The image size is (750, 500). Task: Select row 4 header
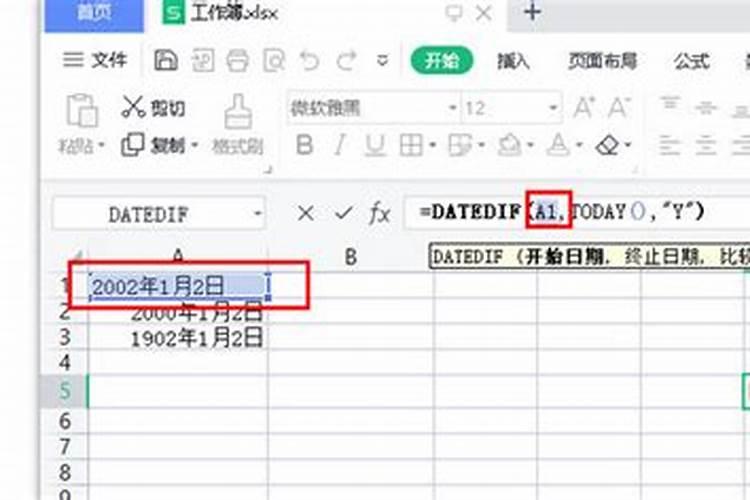point(65,363)
